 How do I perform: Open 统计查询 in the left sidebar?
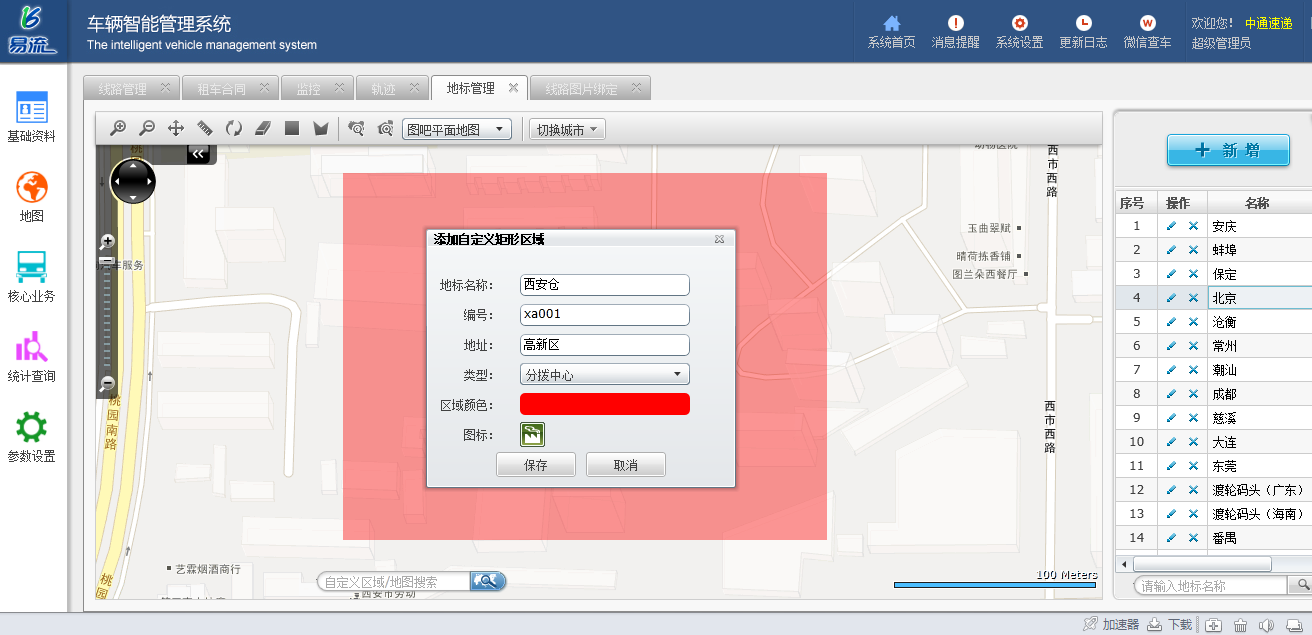[31, 357]
